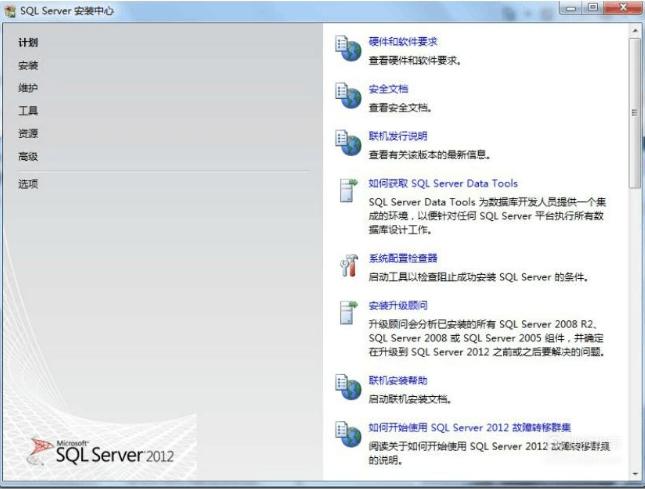Click globe icon beside 联机安装帮助
The width and height of the screenshot is (645, 489).
coord(348,387)
